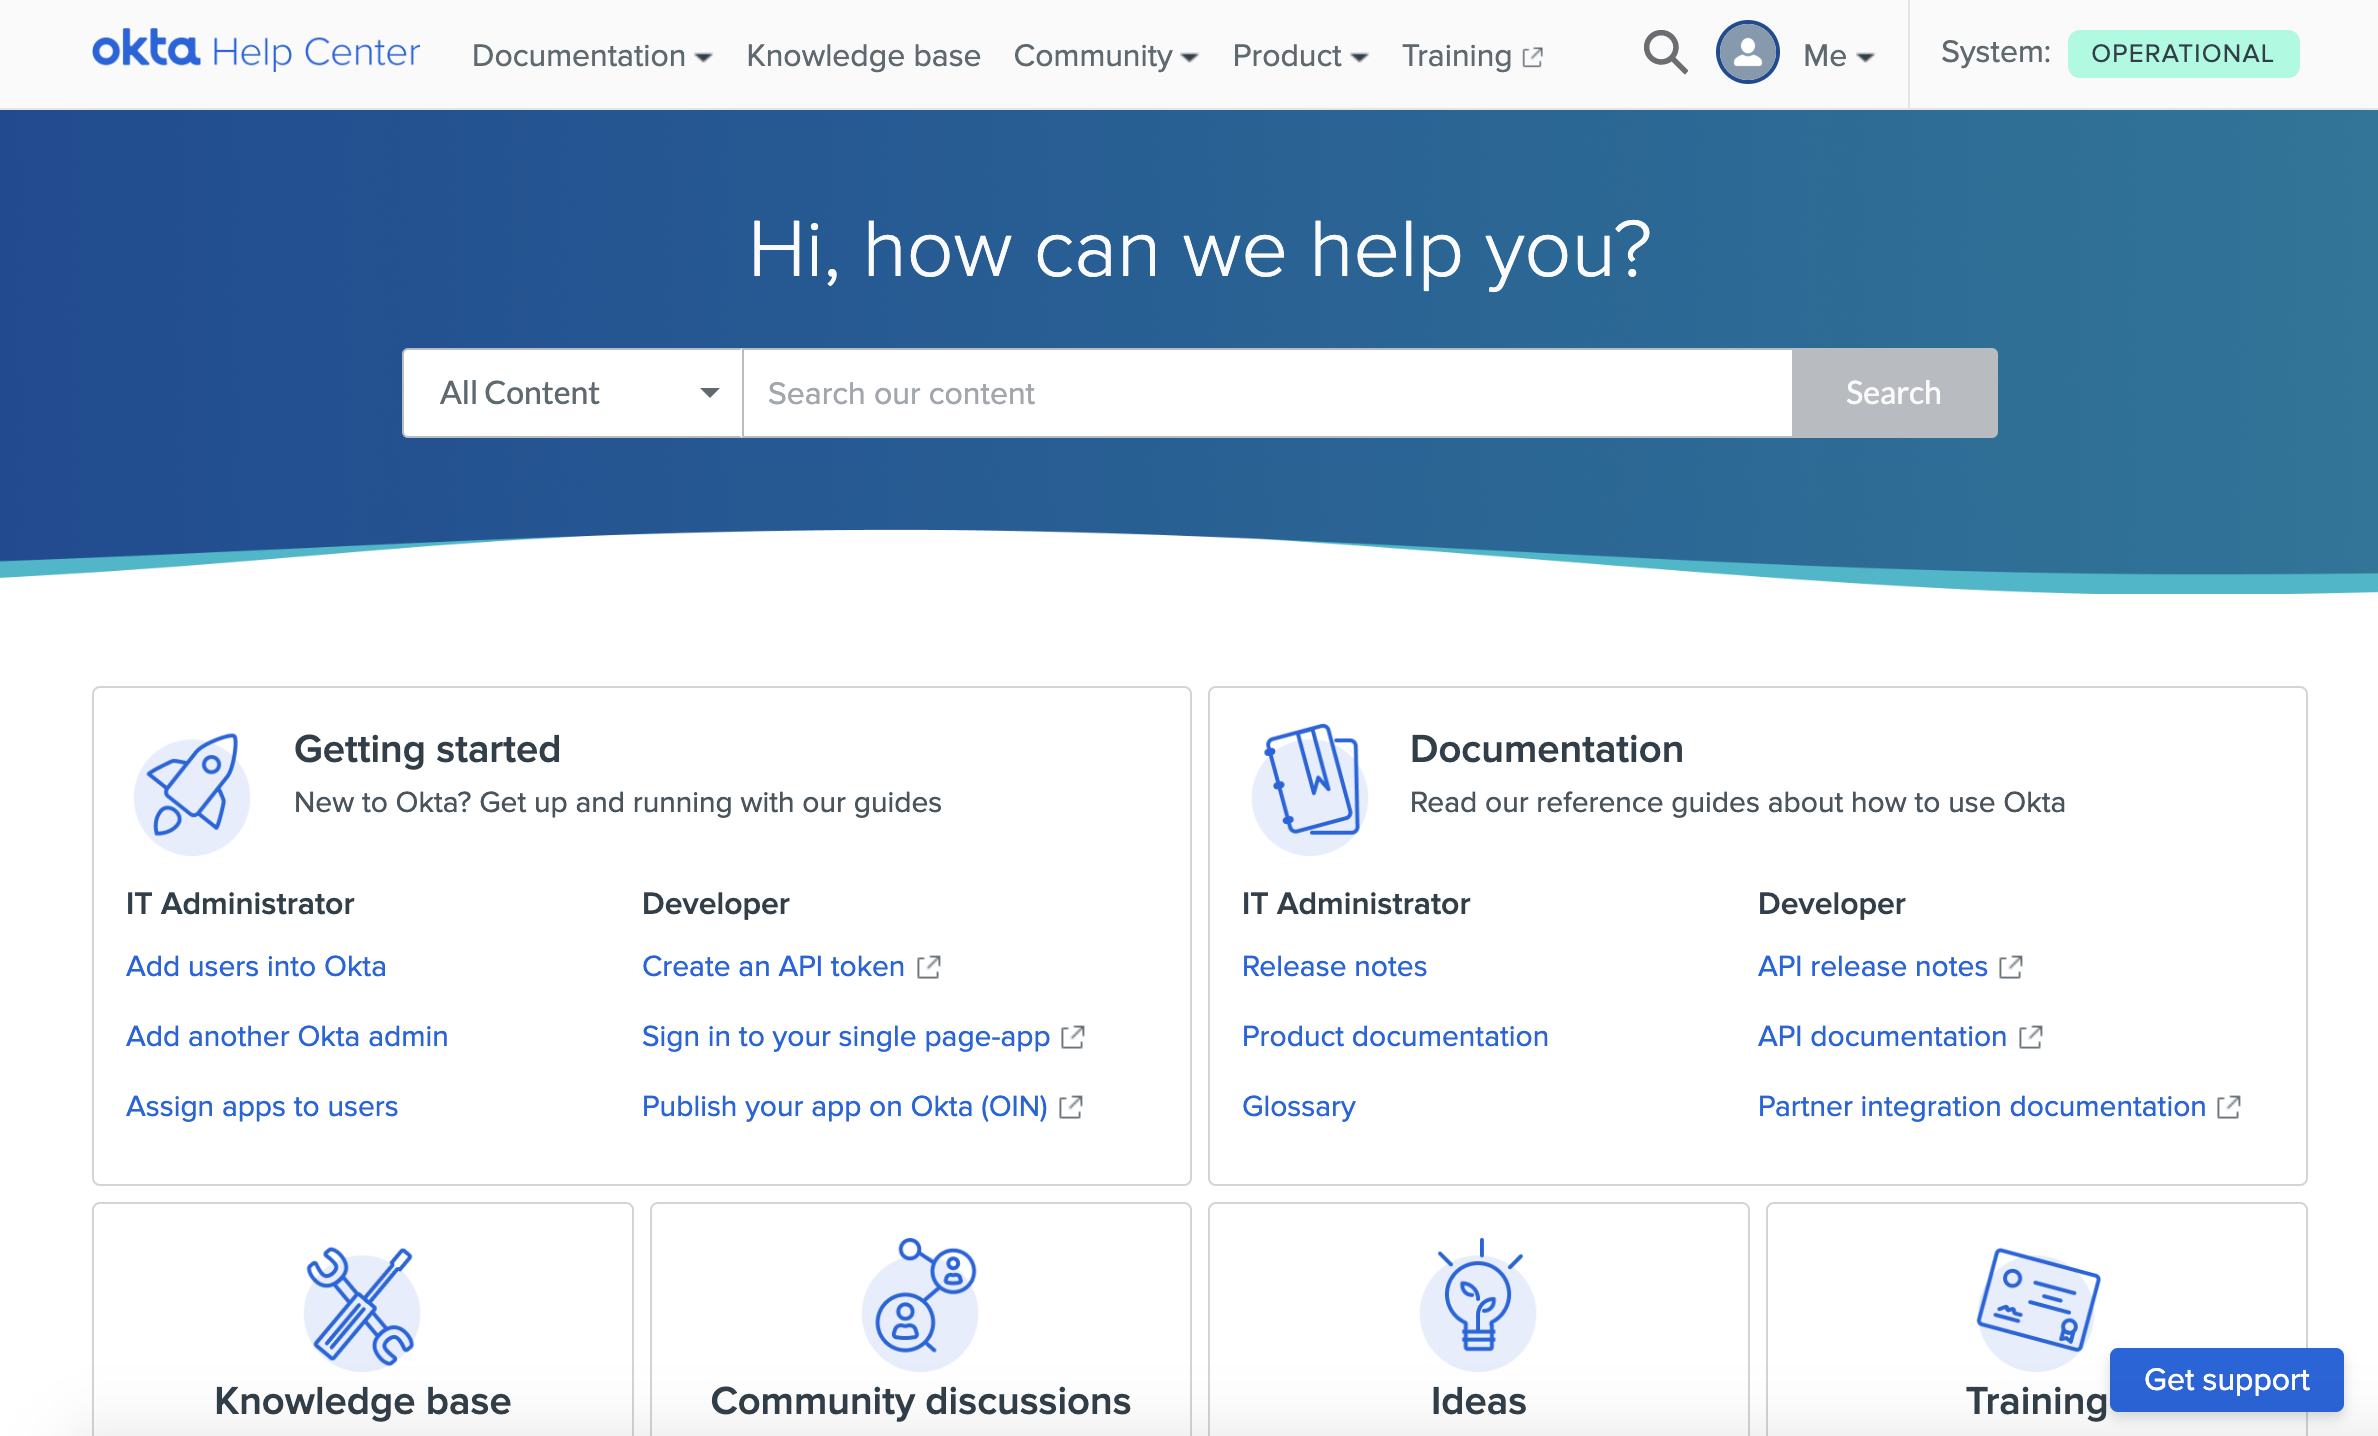Open Sign in to your single page-app link
Viewport: 2378px width, 1436px height.
tap(846, 1037)
